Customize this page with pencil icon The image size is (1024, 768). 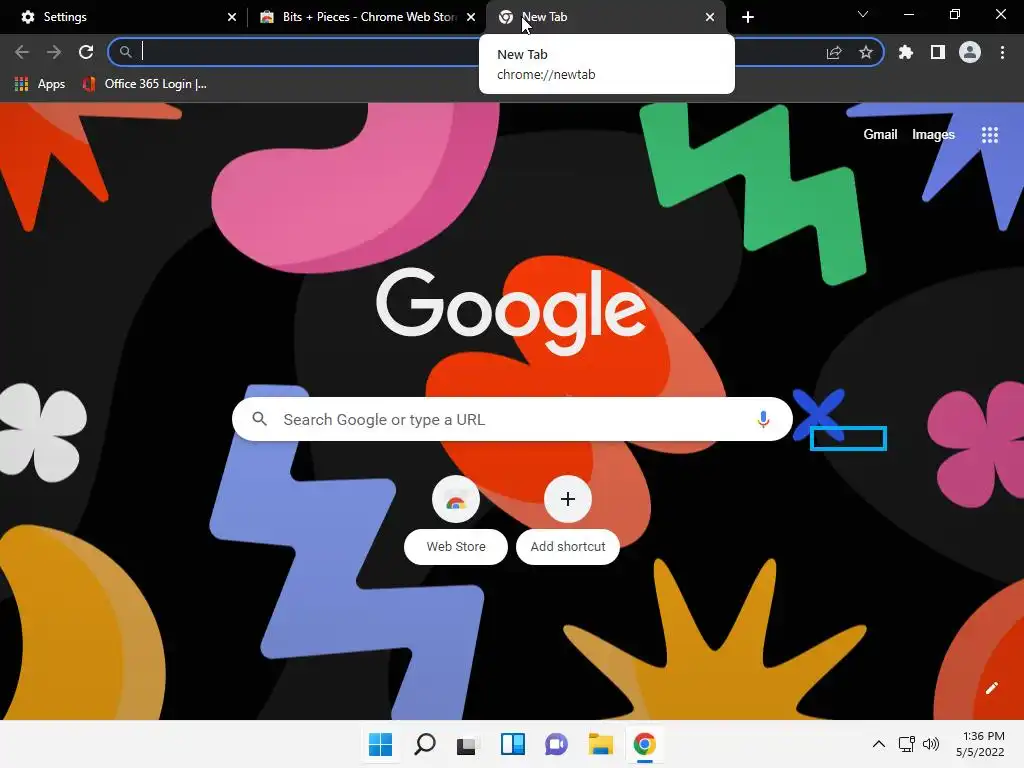[991, 688]
